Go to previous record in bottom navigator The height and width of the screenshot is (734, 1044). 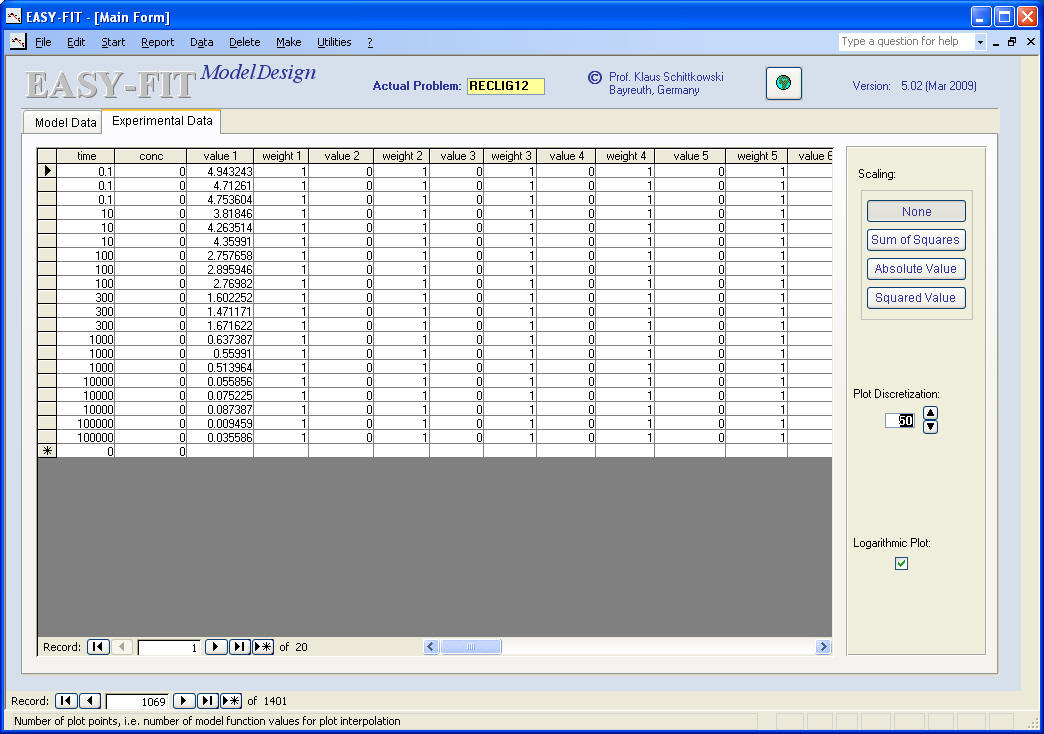[90, 701]
